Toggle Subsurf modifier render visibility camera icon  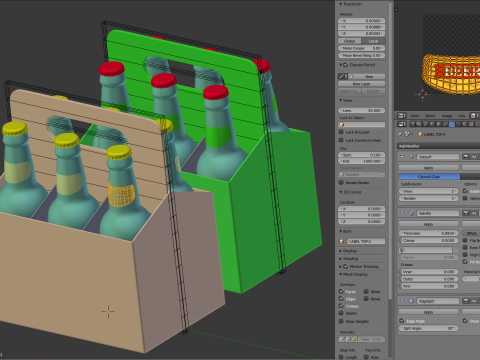pyautogui.click(x=466, y=156)
